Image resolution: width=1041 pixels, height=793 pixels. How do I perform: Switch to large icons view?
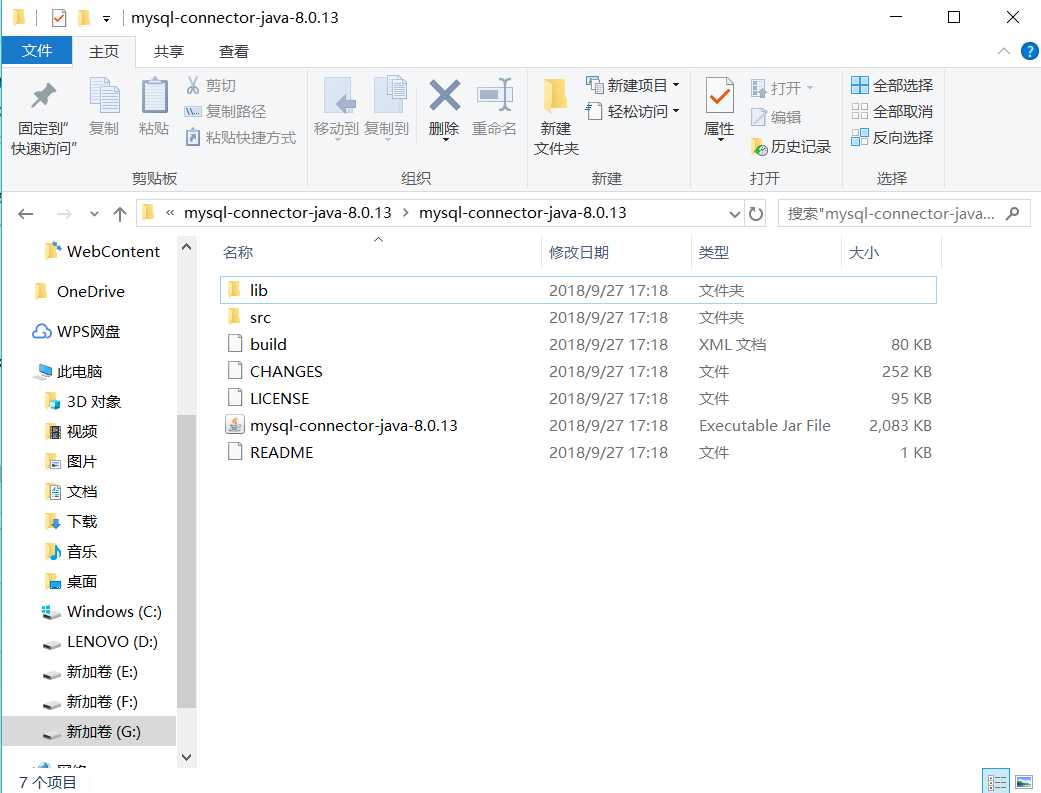[x=1024, y=782]
